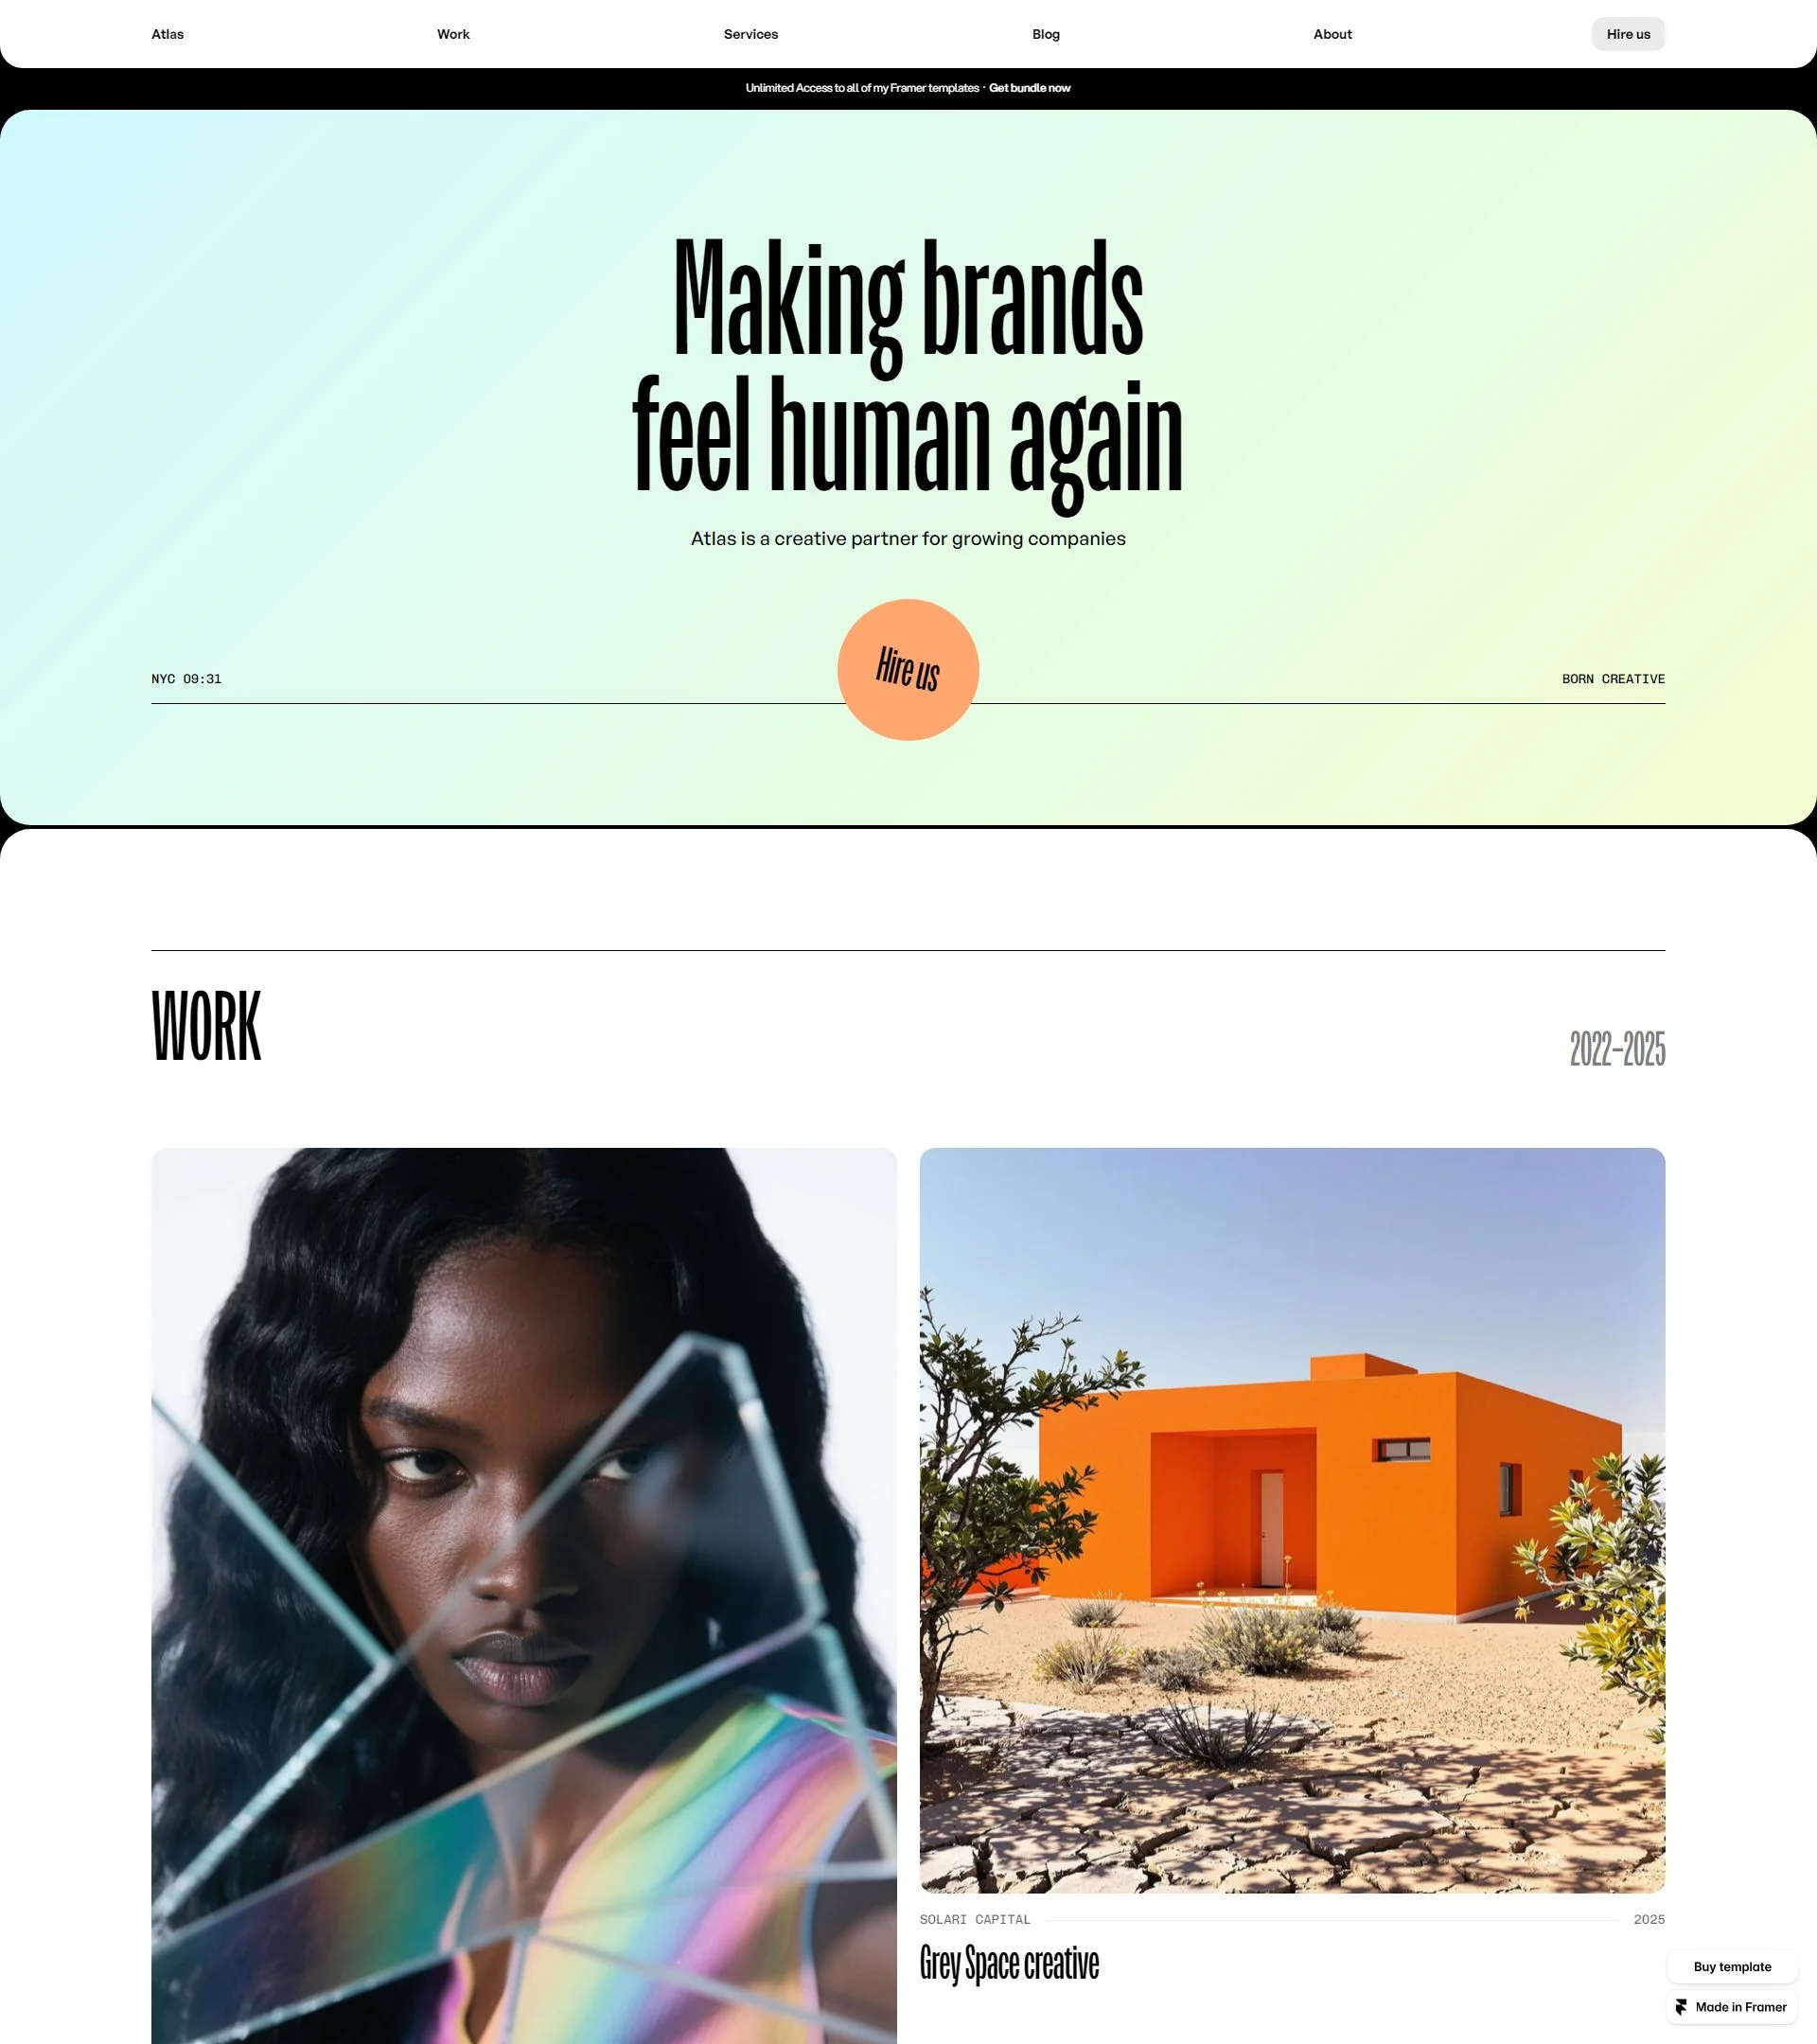
Task: Click the Buy template button
Action: pyautogui.click(x=1732, y=1967)
